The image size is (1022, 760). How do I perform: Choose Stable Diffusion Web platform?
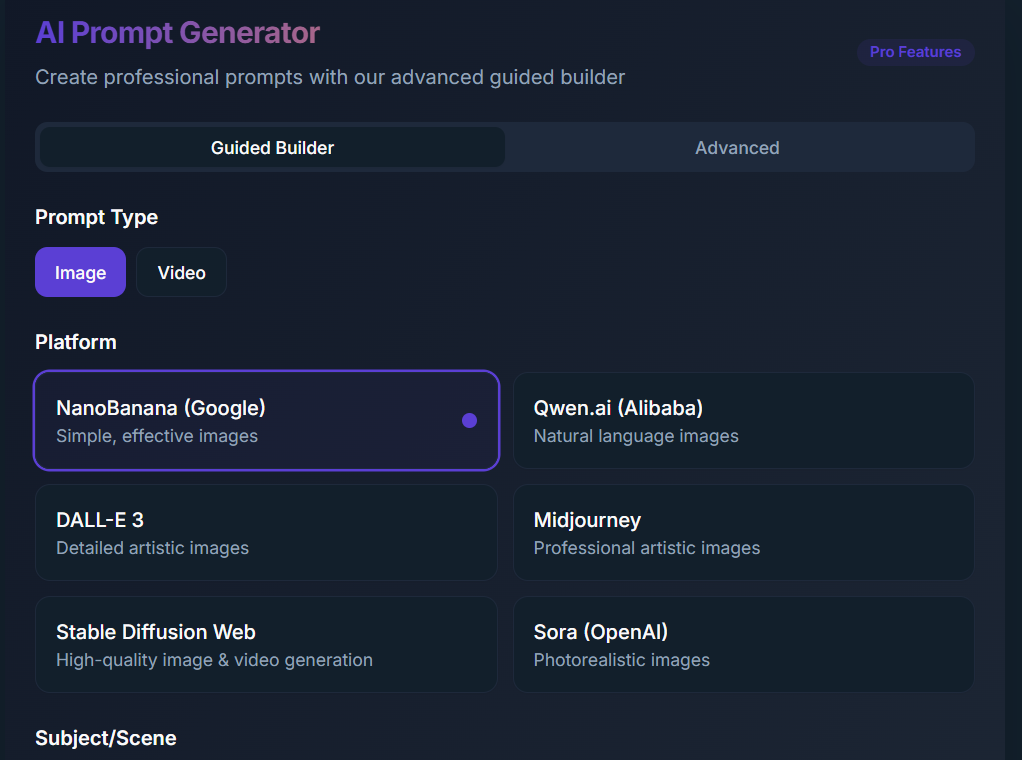click(266, 644)
